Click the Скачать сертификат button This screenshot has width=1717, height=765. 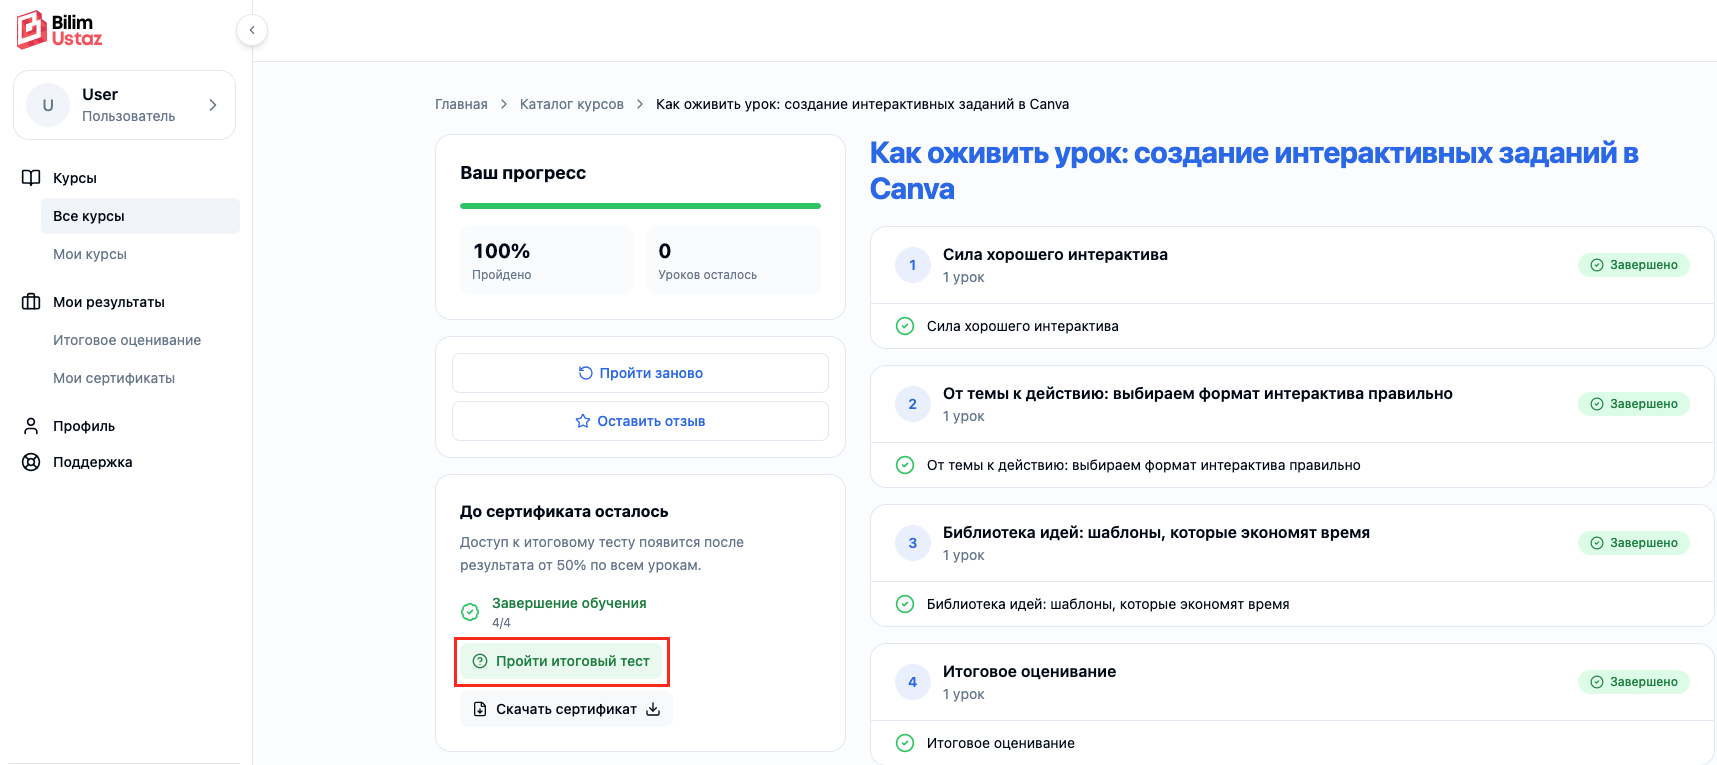coord(566,709)
